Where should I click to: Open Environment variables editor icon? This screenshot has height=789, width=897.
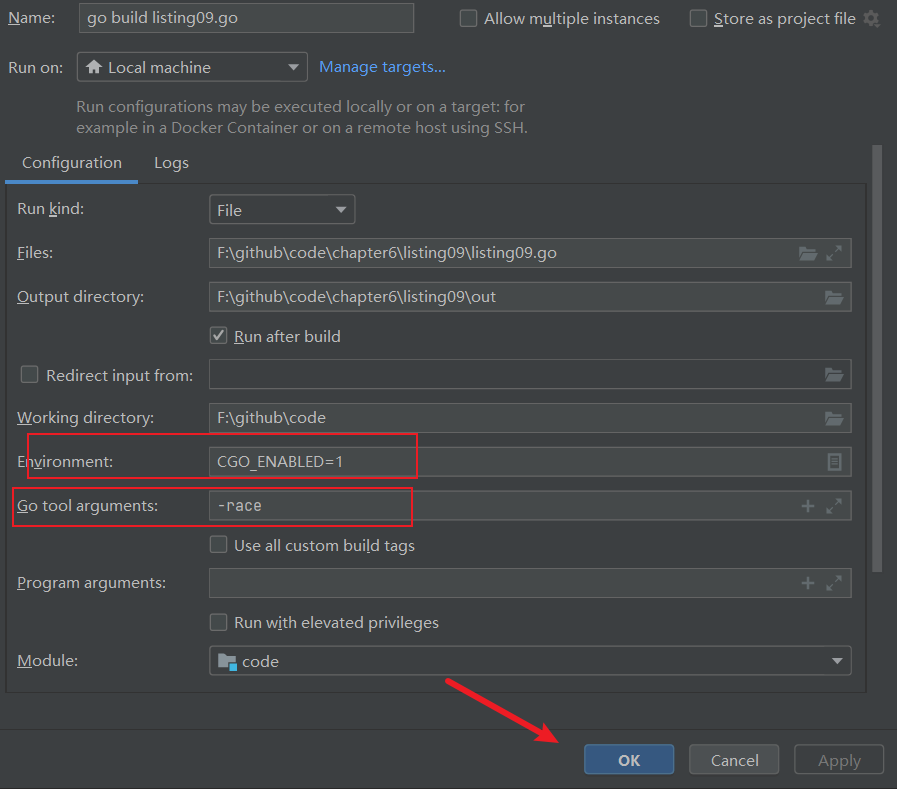(834, 462)
